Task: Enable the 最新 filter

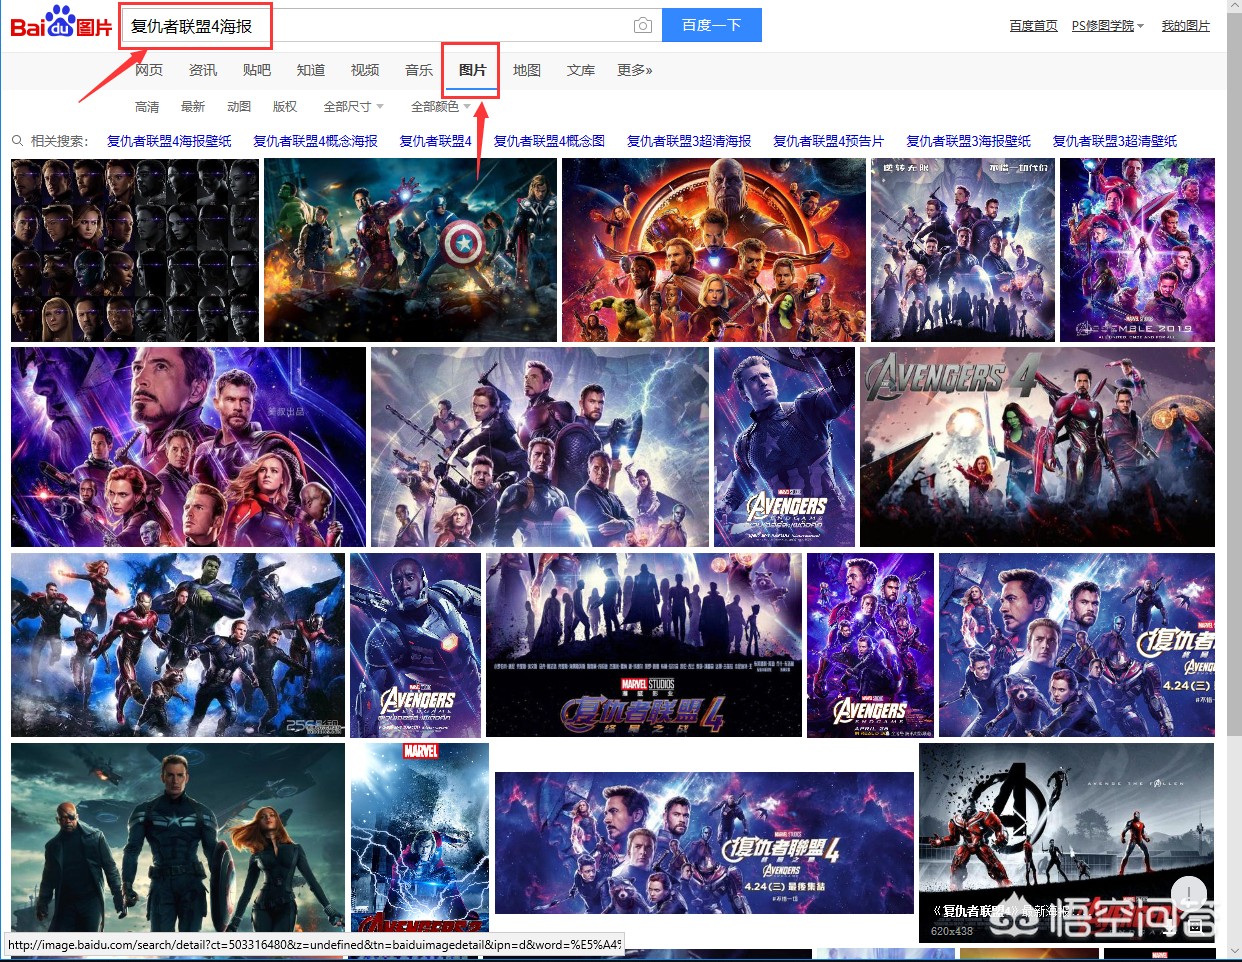Action: click(x=193, y=106)
